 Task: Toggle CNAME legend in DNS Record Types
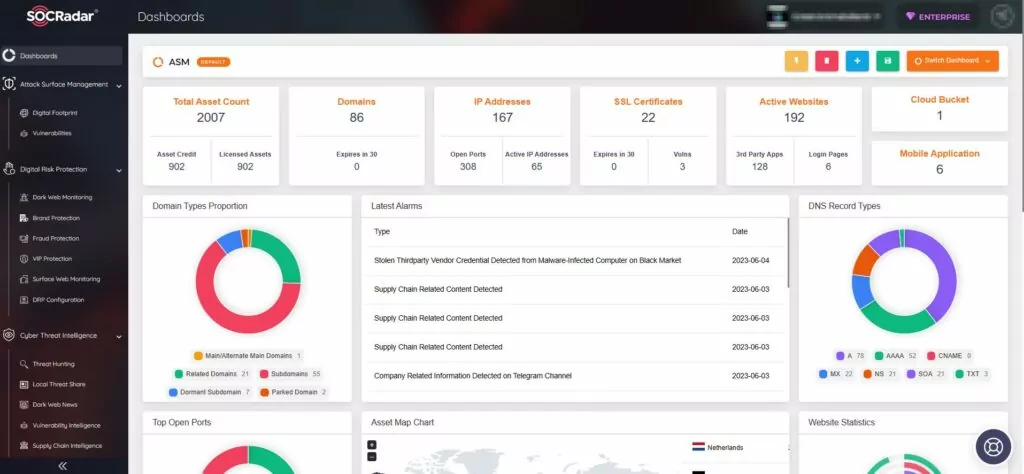(949, 356)
